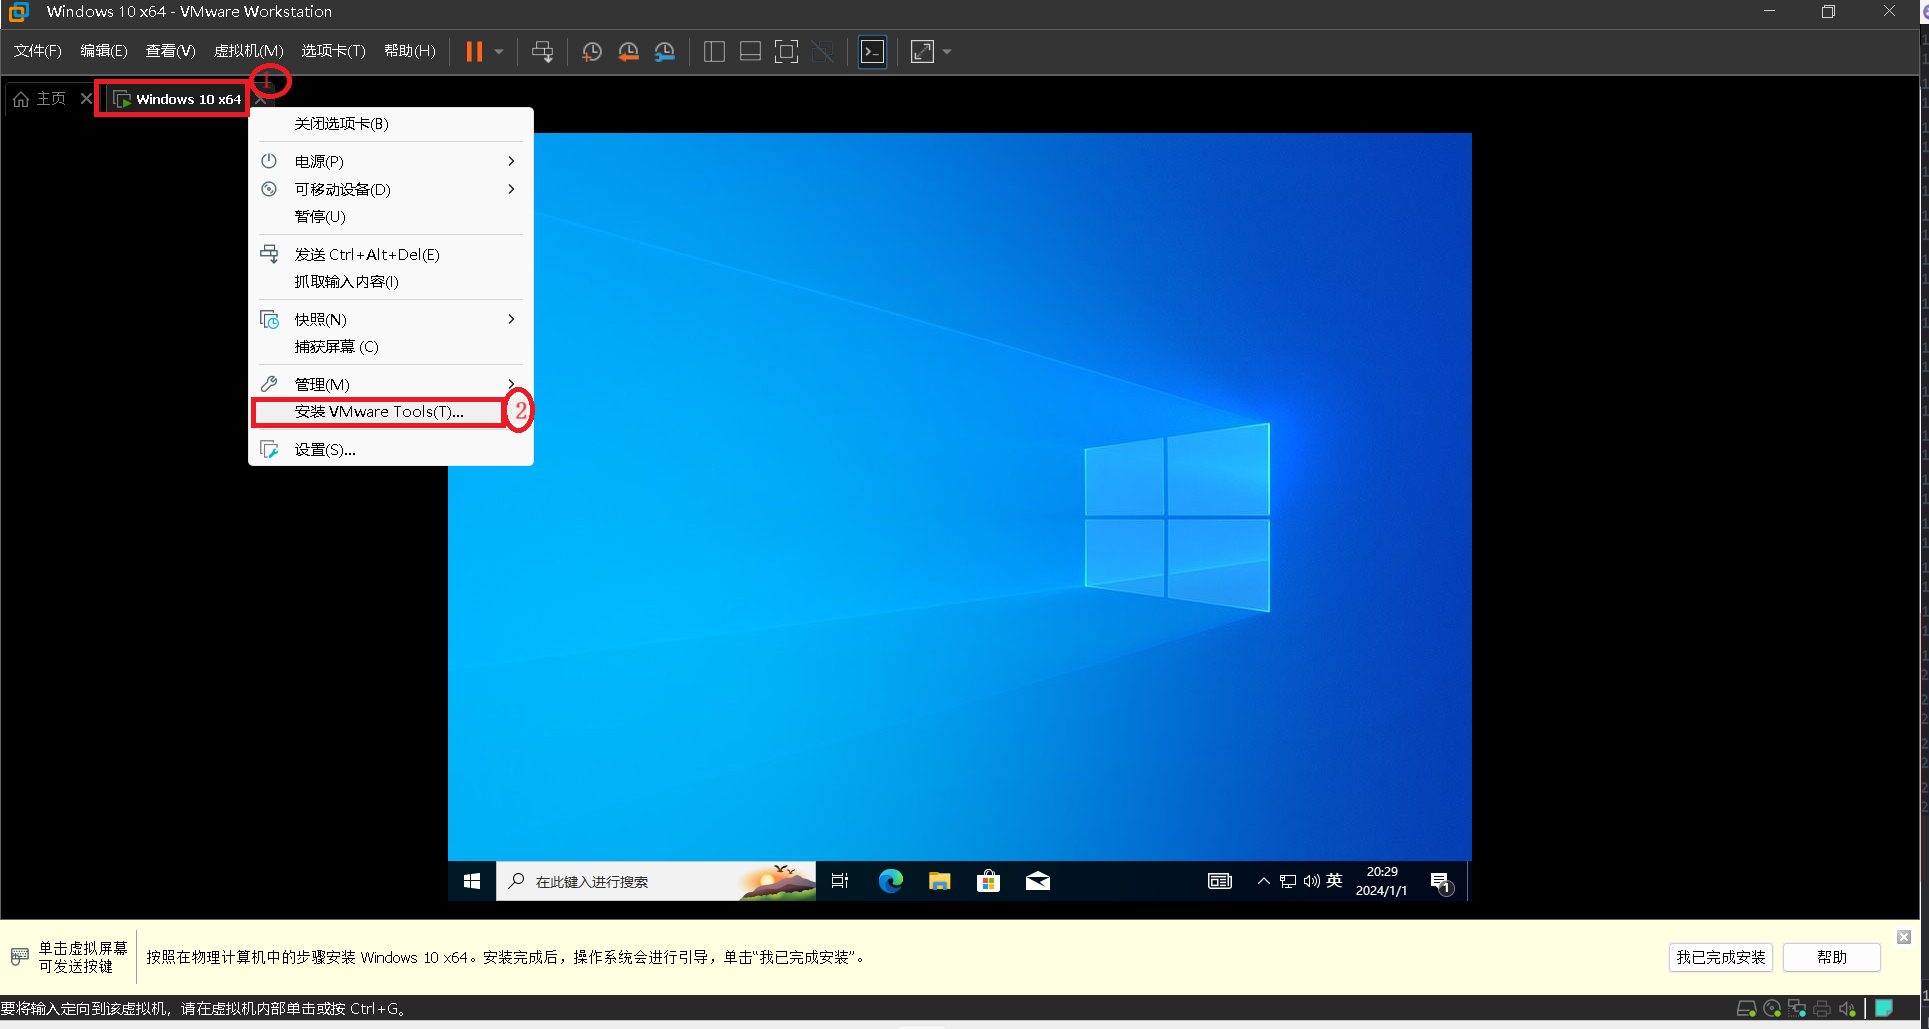Open the snapshot manager toolbar icon
1929x1029 pixels.
click(x=664, y=52)
